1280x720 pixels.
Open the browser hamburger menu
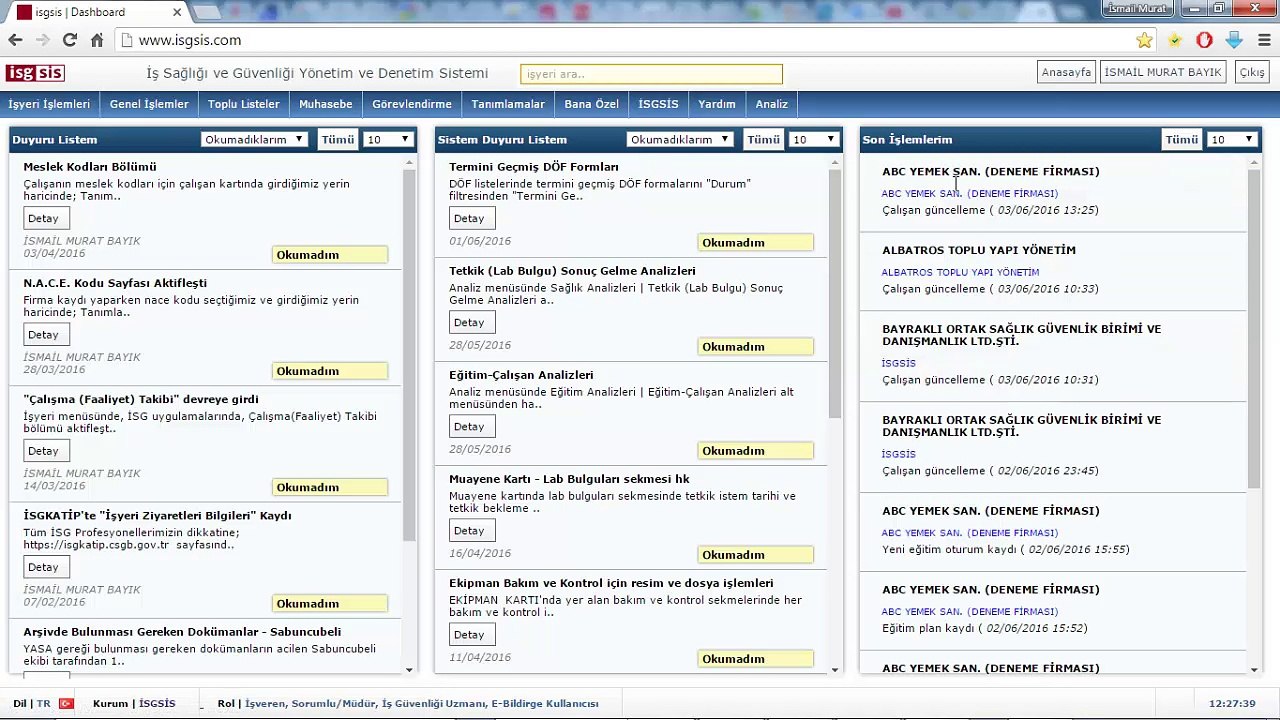[1264, 40]
